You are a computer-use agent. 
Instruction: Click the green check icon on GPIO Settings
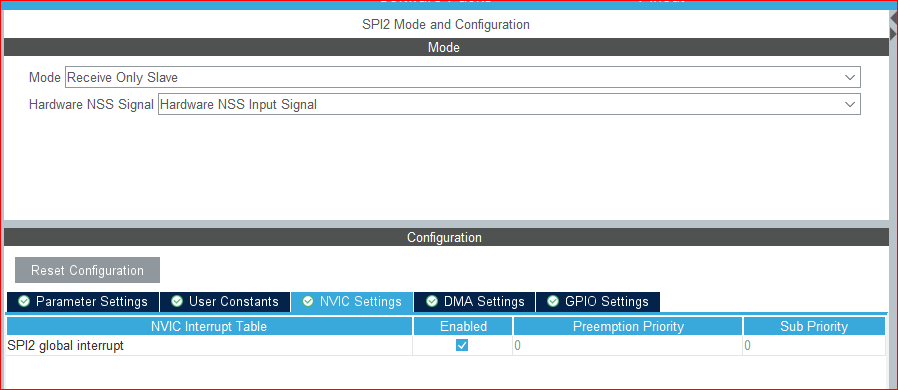[553, 301]
